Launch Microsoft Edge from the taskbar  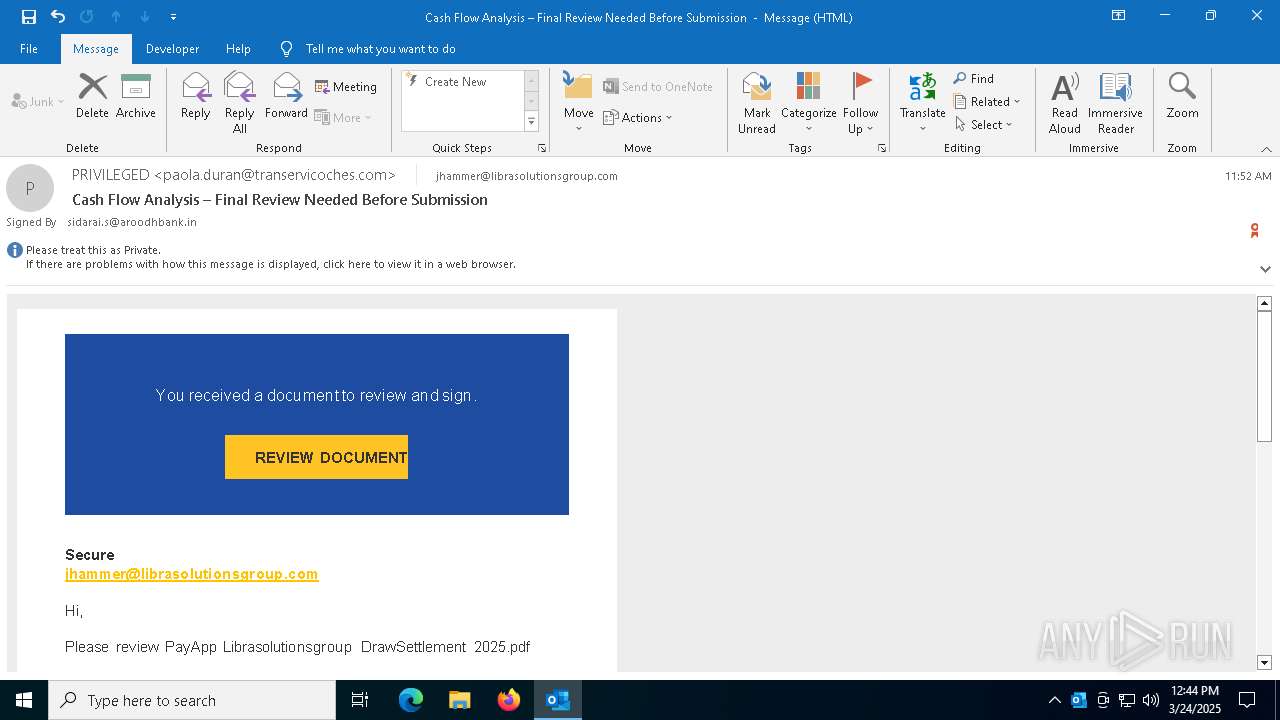(411, 700)
